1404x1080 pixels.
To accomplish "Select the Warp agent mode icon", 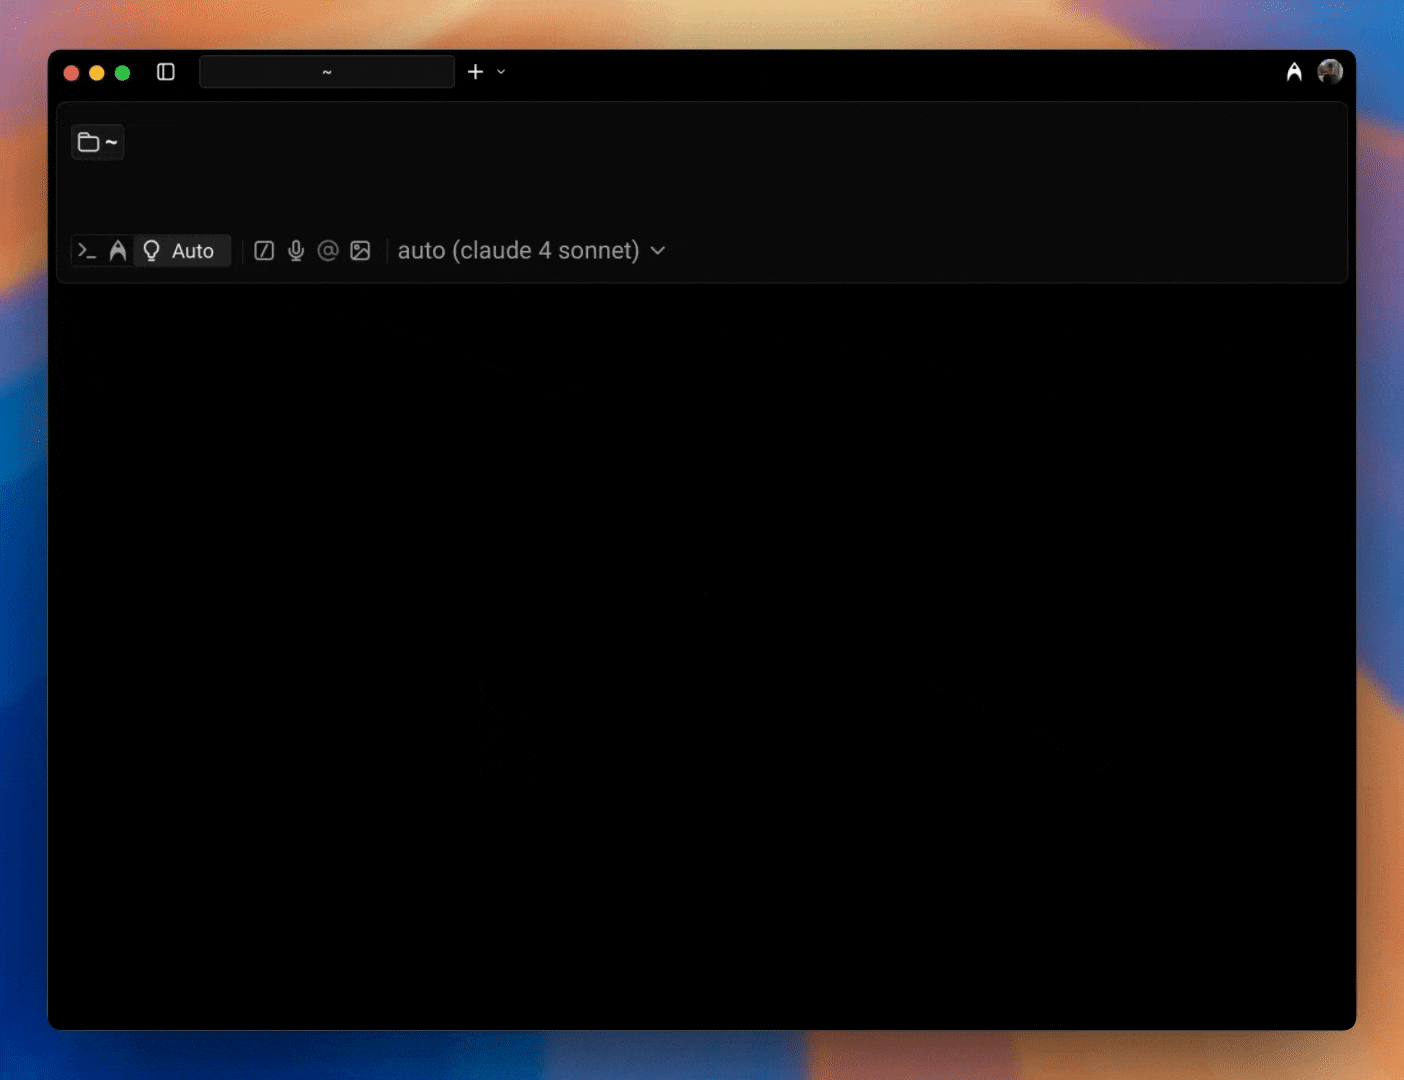I will click(118, 250).
